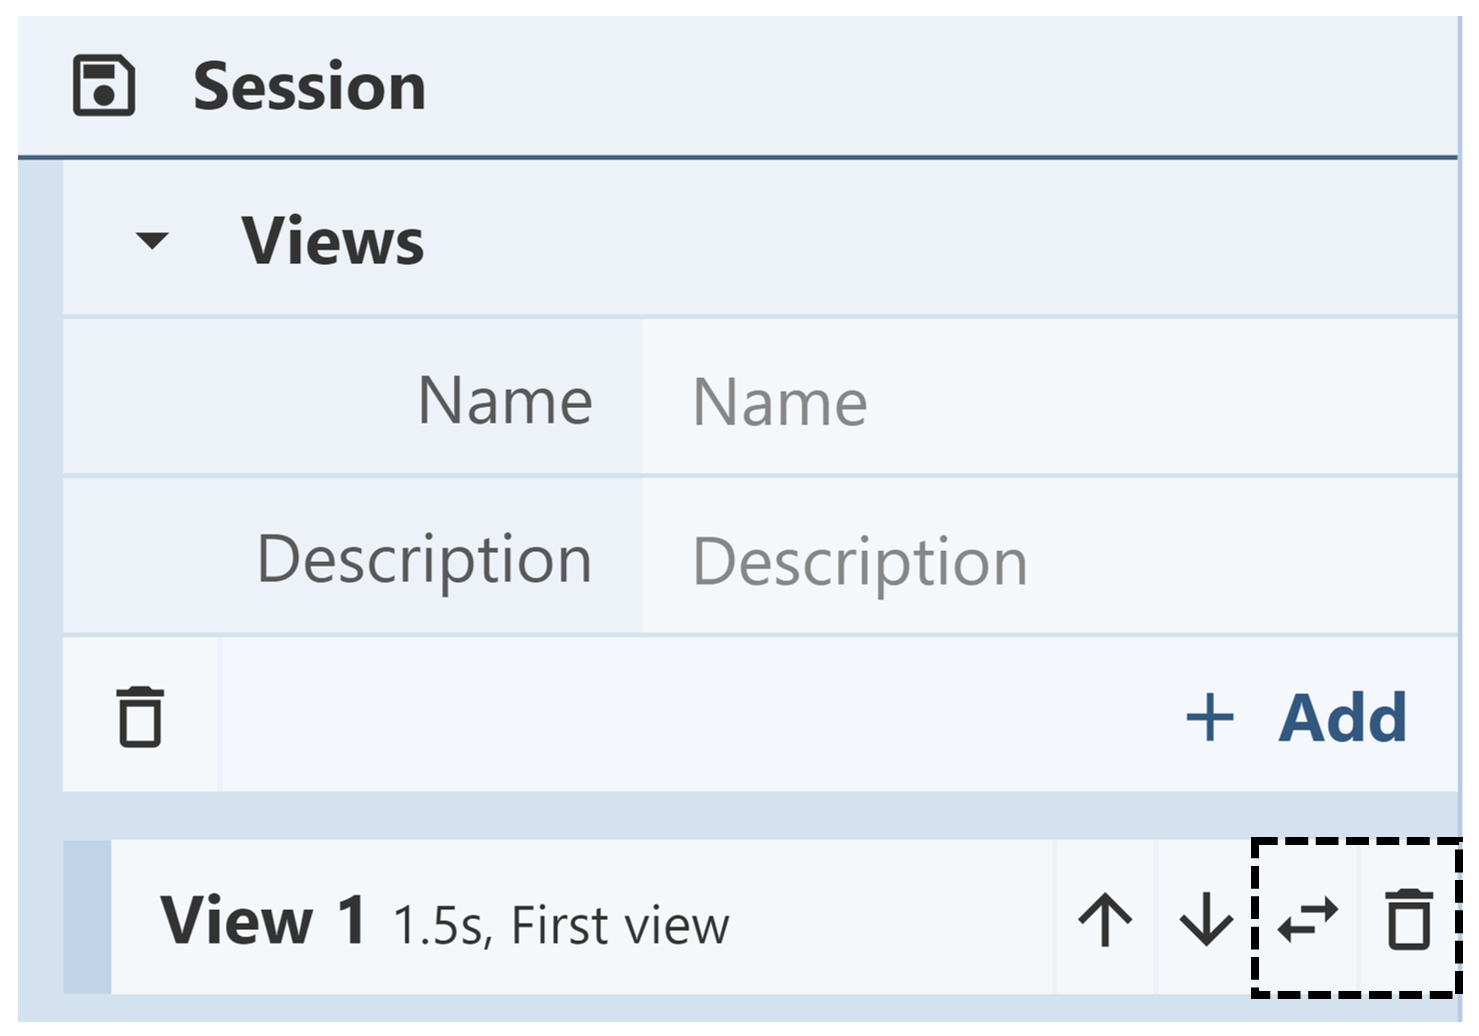Screen dimensions: 1479x1036
Task: Click the plus icon beside Add
Action: [x=1209, y=718]
